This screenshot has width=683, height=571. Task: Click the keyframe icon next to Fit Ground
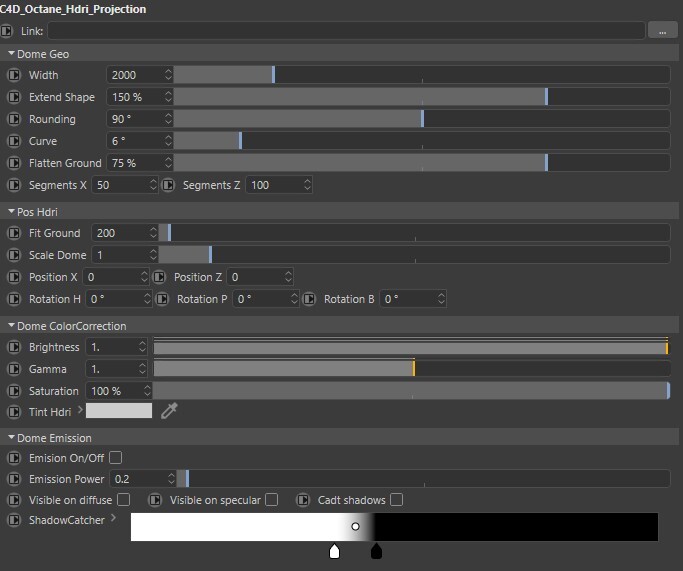[14, 233]
